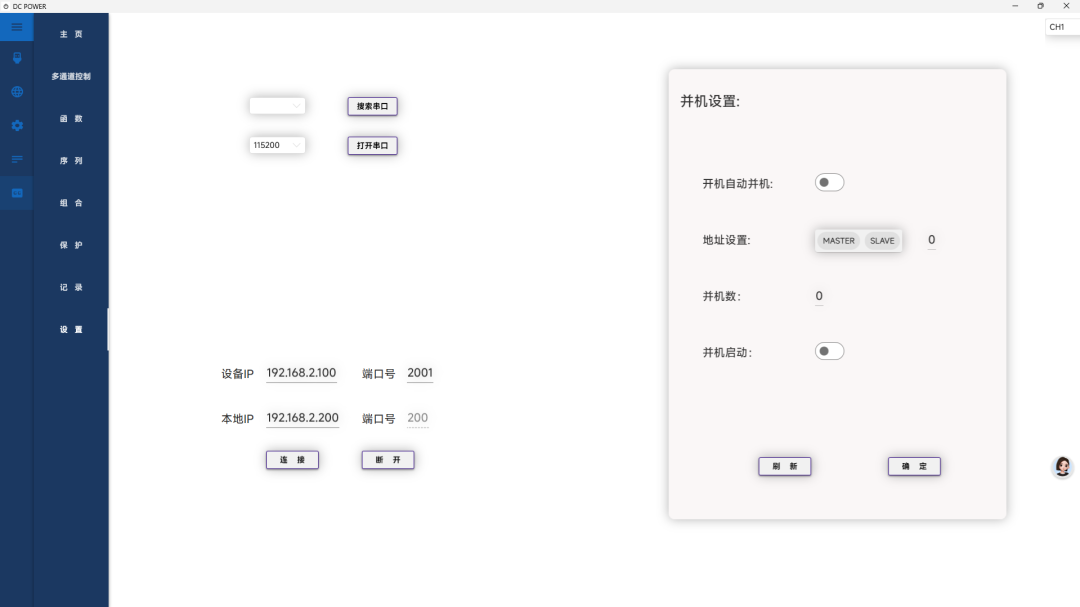The height and width of the screenshot is (607, 1080).
Task: Select the MASTER address option
Action: pyautogui.click(x=838, y=241)
